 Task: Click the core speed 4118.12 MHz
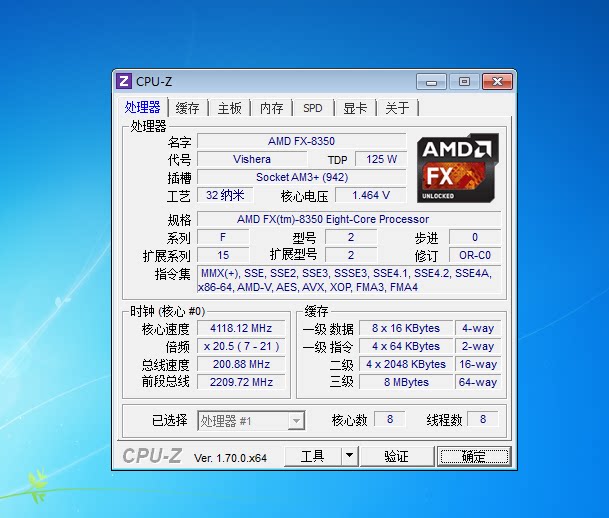click(241, 328)
